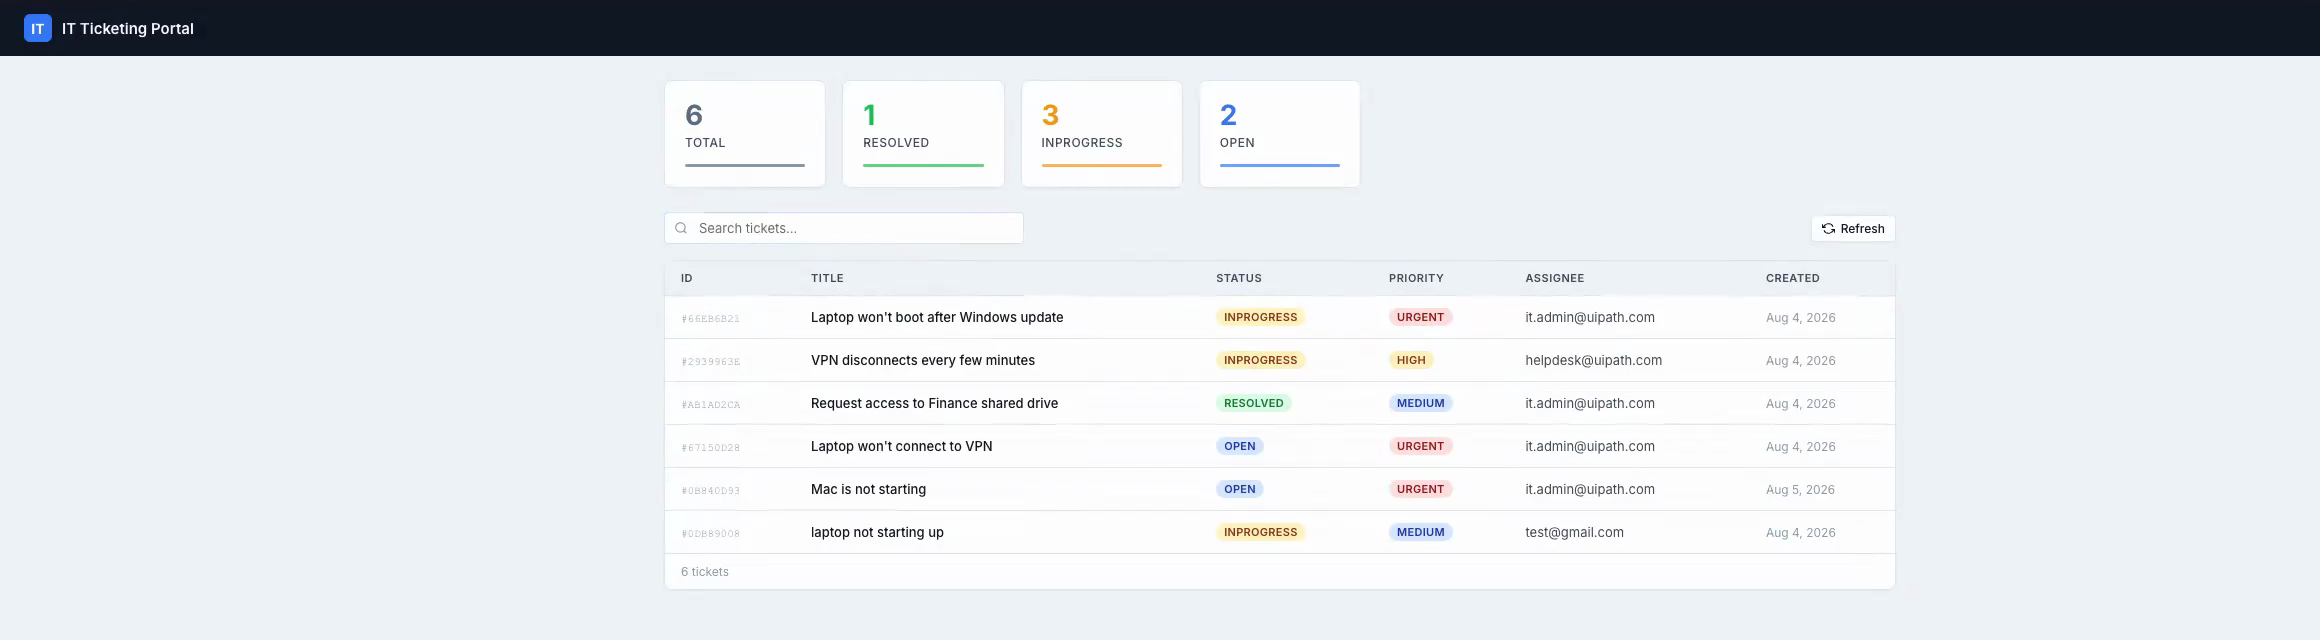Click ticket ID #0B840D93
The width and height of the screenshot is (2320, 640).
711,491
